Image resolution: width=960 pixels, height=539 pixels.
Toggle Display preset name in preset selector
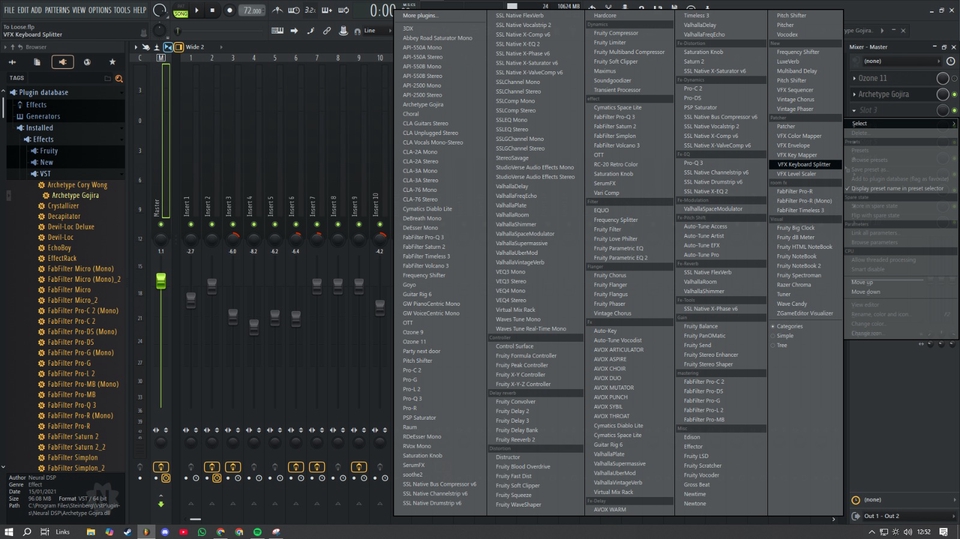(896, 189)
